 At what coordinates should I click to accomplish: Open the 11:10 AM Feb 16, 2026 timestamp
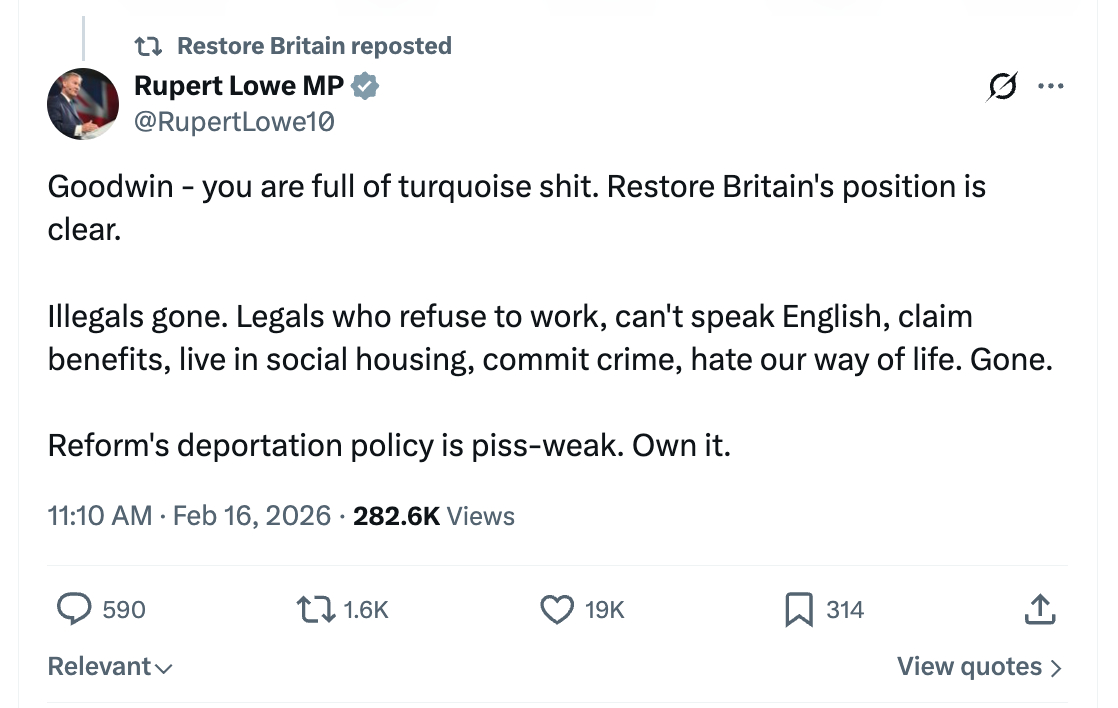[189, 516]
